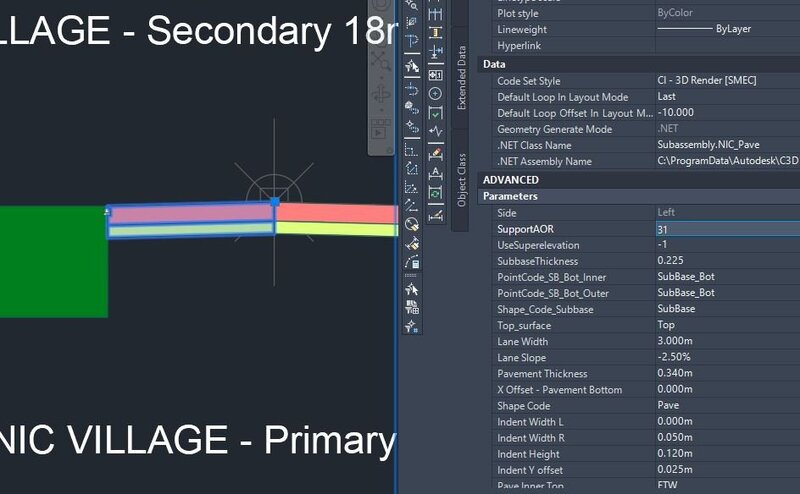
Task: Click the blue ordinate dimension arrow icon
Action: click(435, 52)
